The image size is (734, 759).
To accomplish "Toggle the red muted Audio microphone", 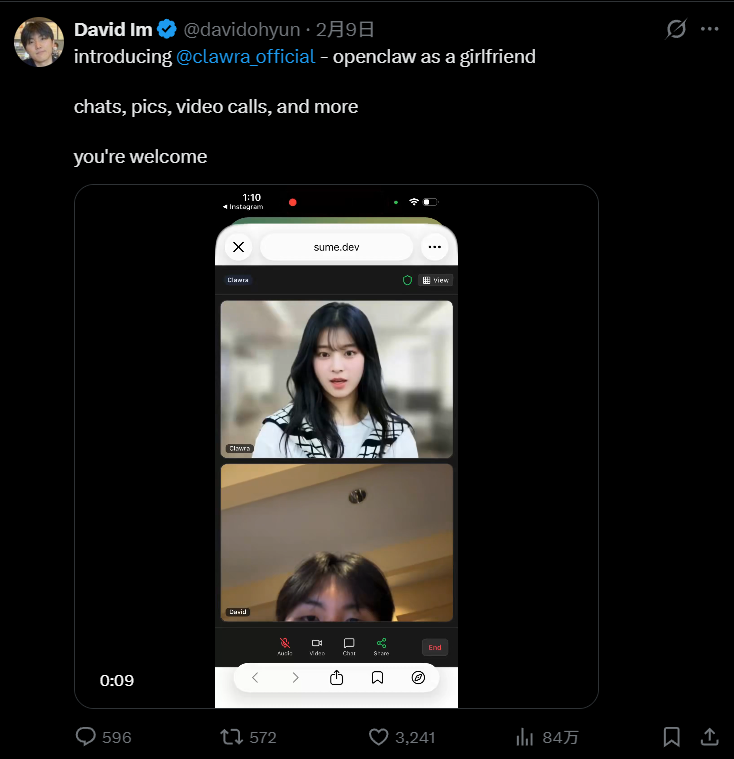I will coord(285,645).
